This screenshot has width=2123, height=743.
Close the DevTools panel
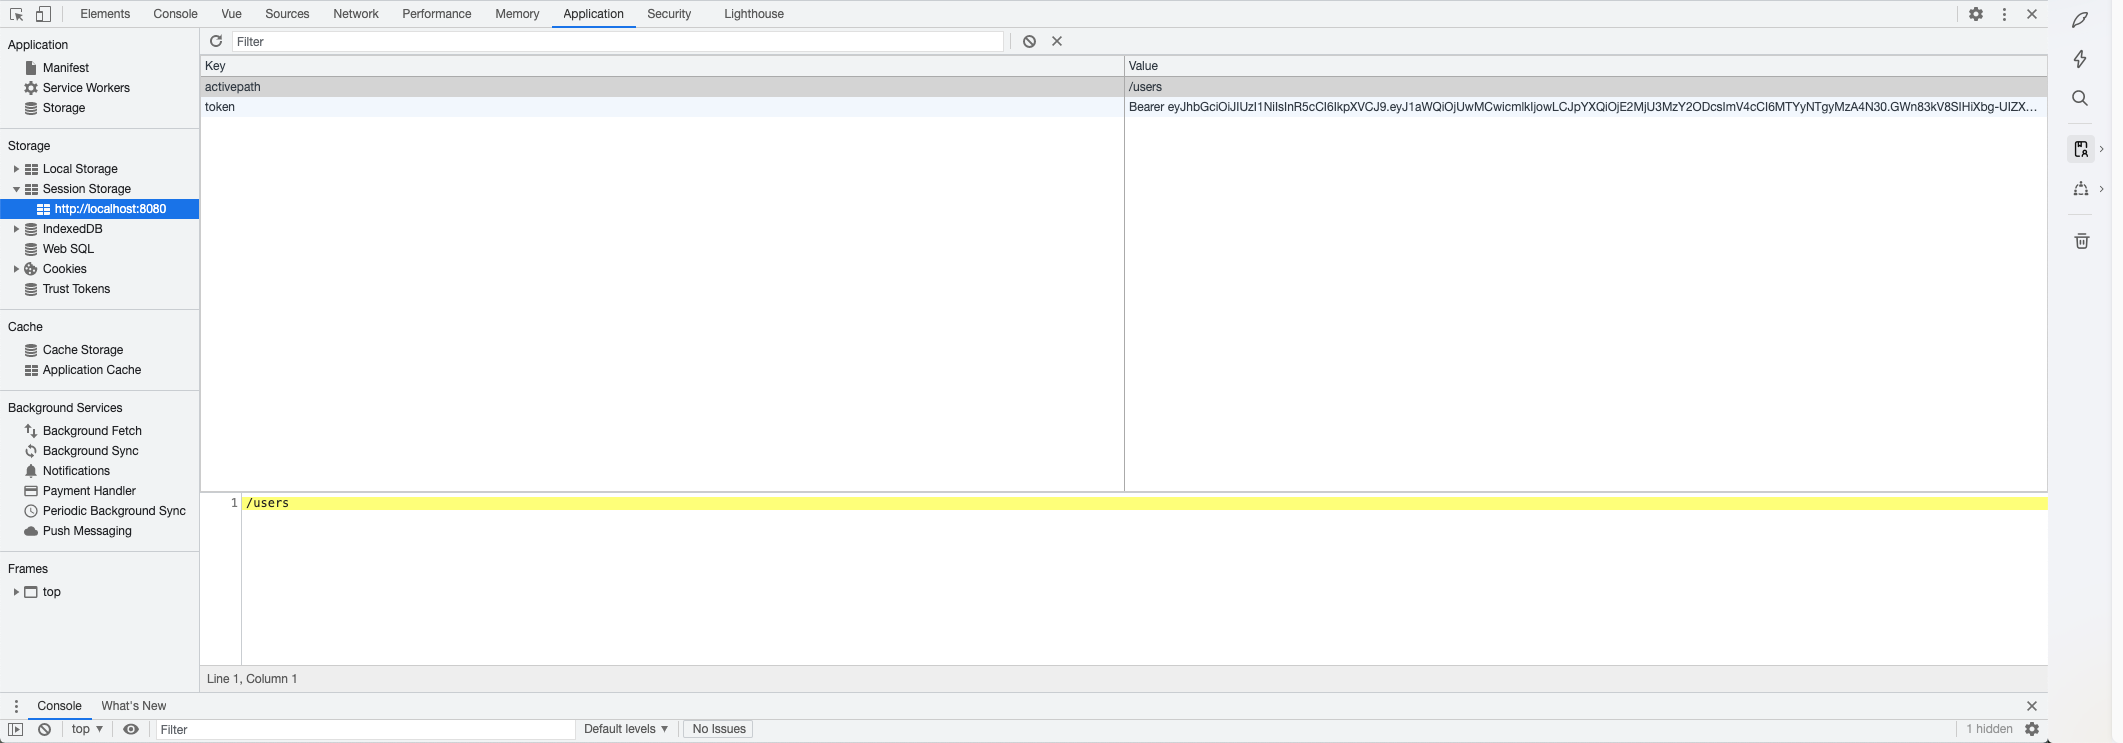[x=2032, y=14]
